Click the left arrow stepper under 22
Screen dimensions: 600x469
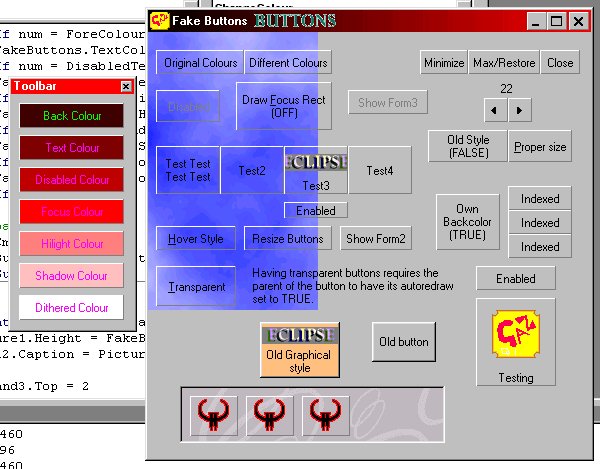coord(494,109)
